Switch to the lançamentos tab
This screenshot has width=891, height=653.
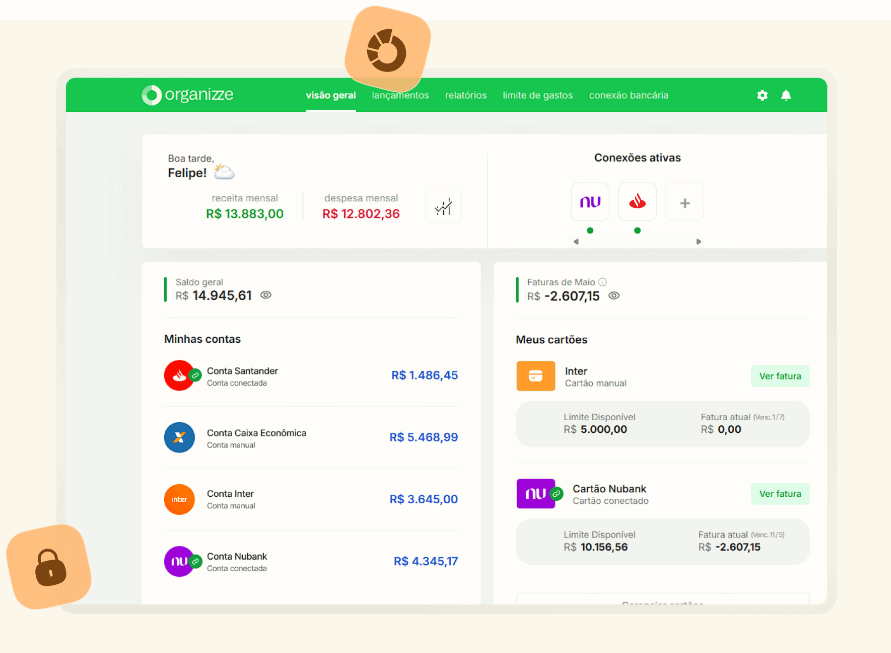coord(400,95)
